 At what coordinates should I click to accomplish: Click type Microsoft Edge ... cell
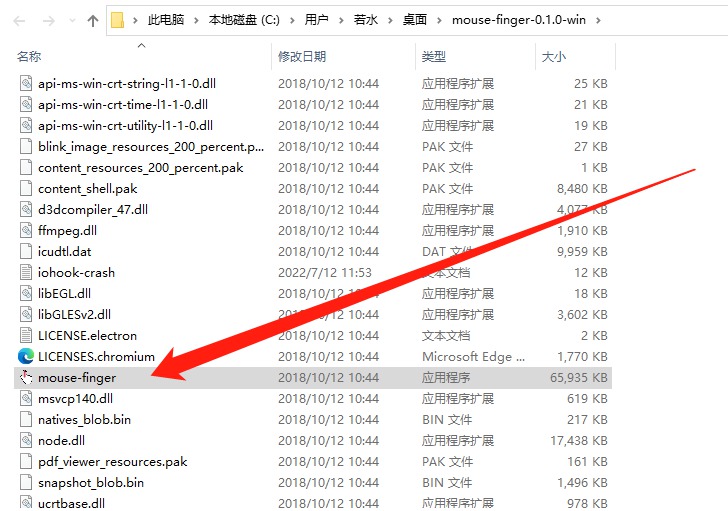click(x=474, y=356)
